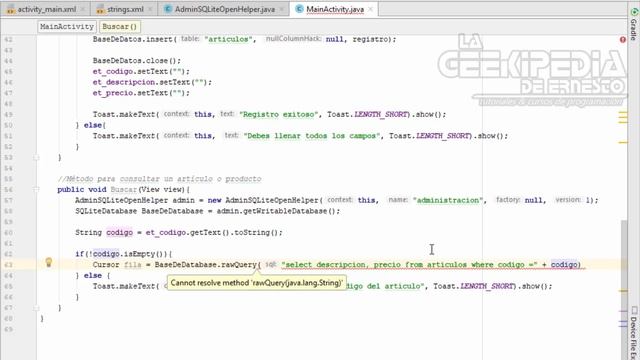Toggle fold marker at line 67

[x=36, y=308]
